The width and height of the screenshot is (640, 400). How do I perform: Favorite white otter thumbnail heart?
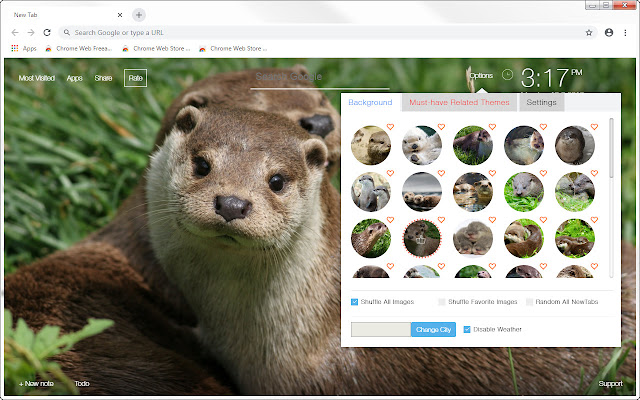click(441, 127)
